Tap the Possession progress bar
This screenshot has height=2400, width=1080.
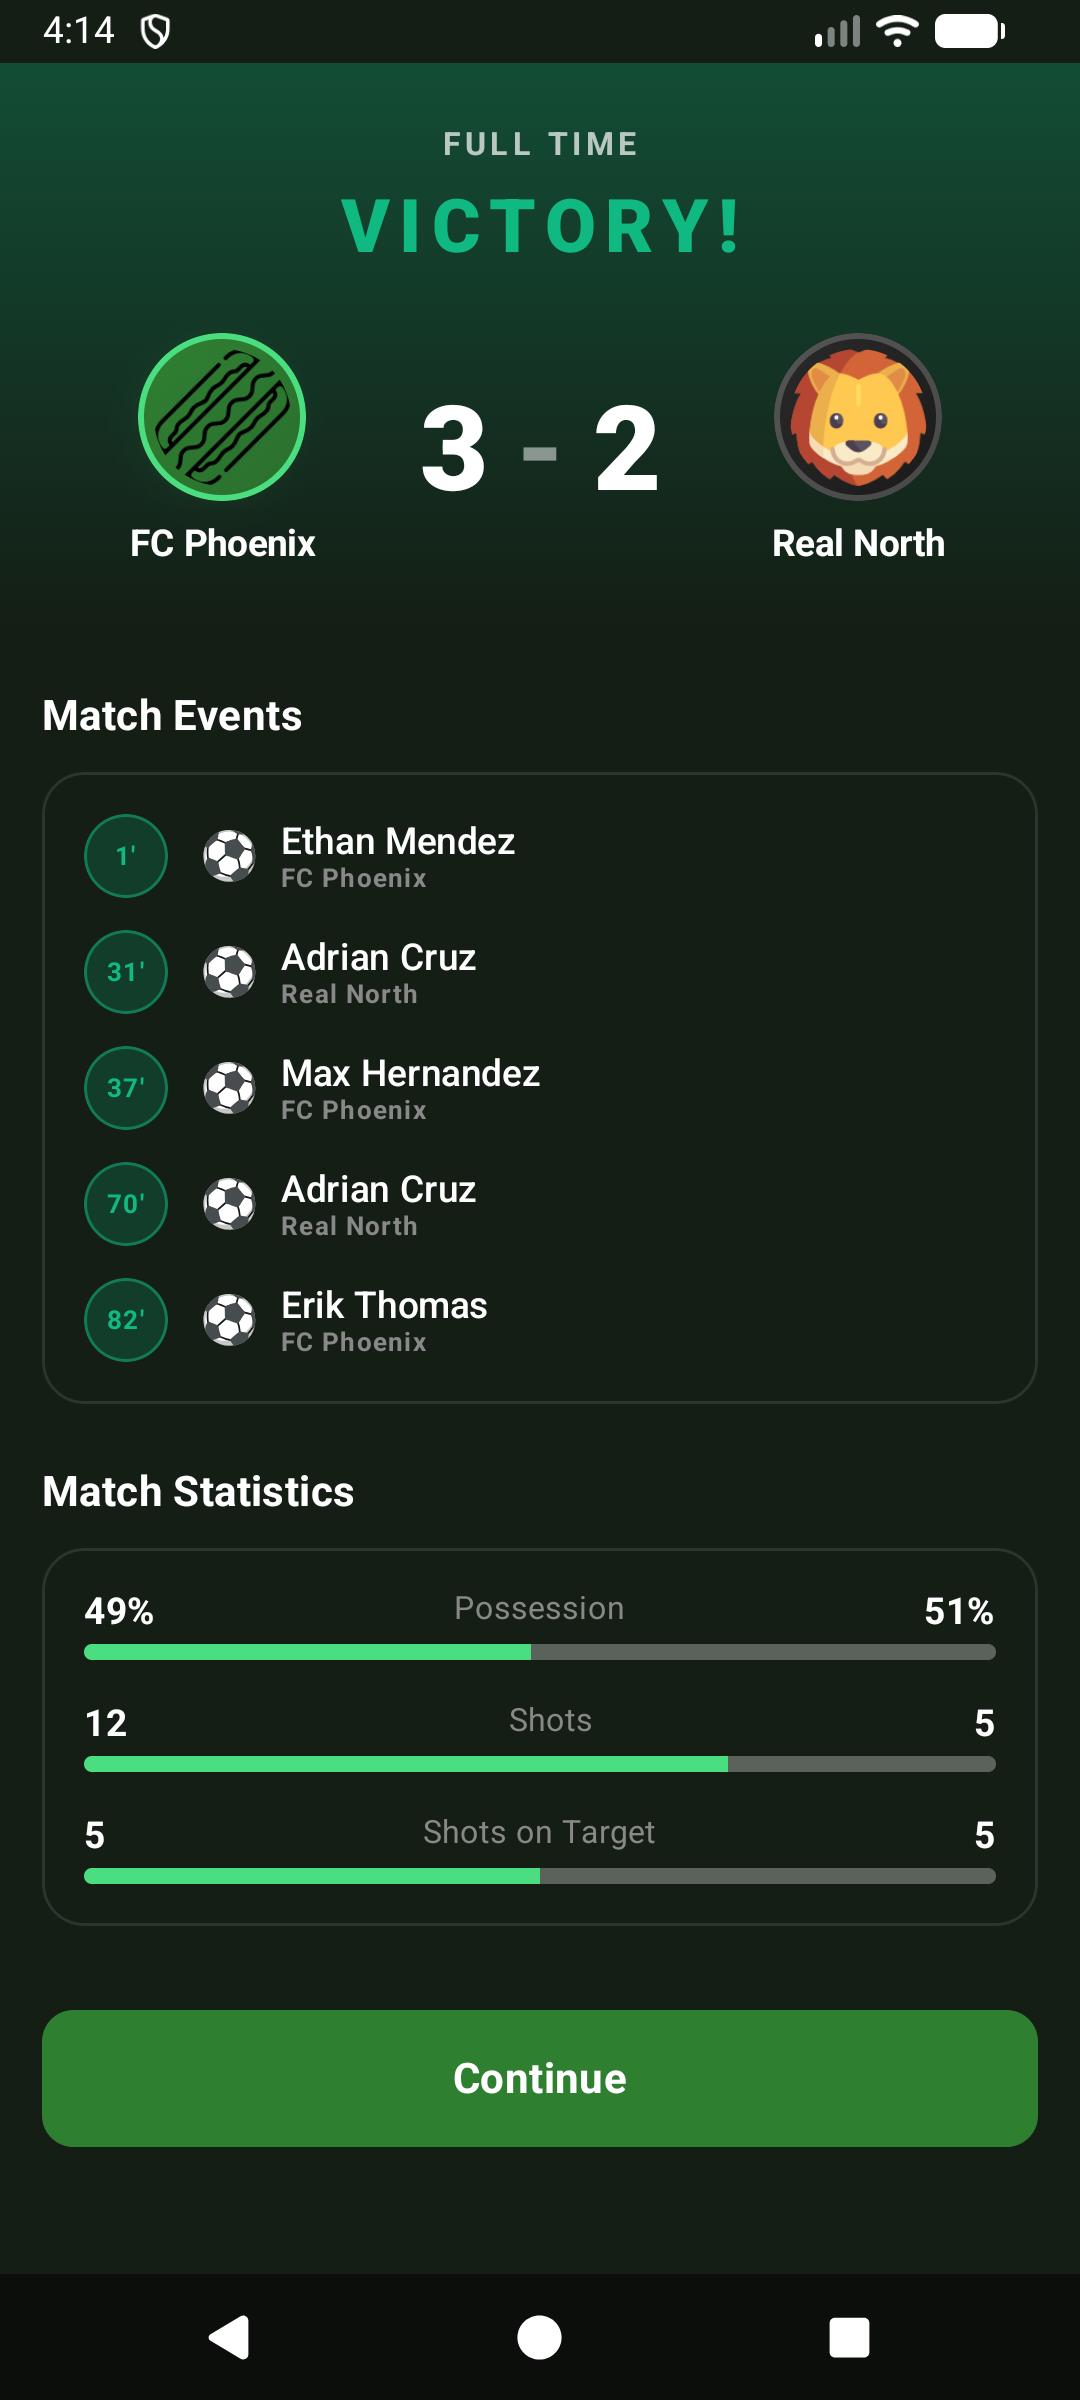tap(540, 1653)
